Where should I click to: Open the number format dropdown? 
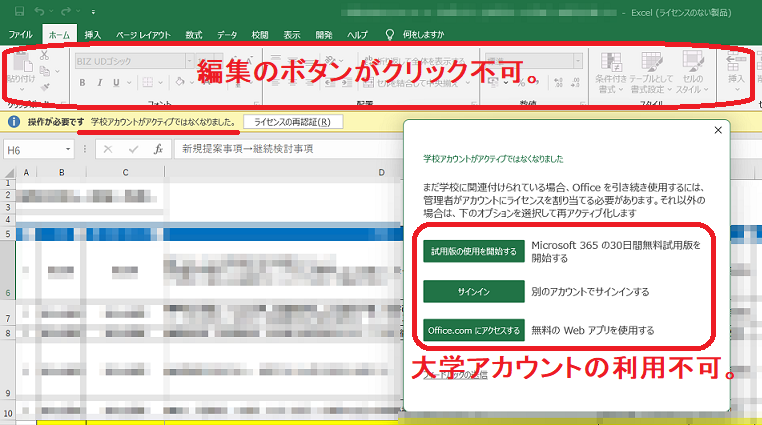577,61
